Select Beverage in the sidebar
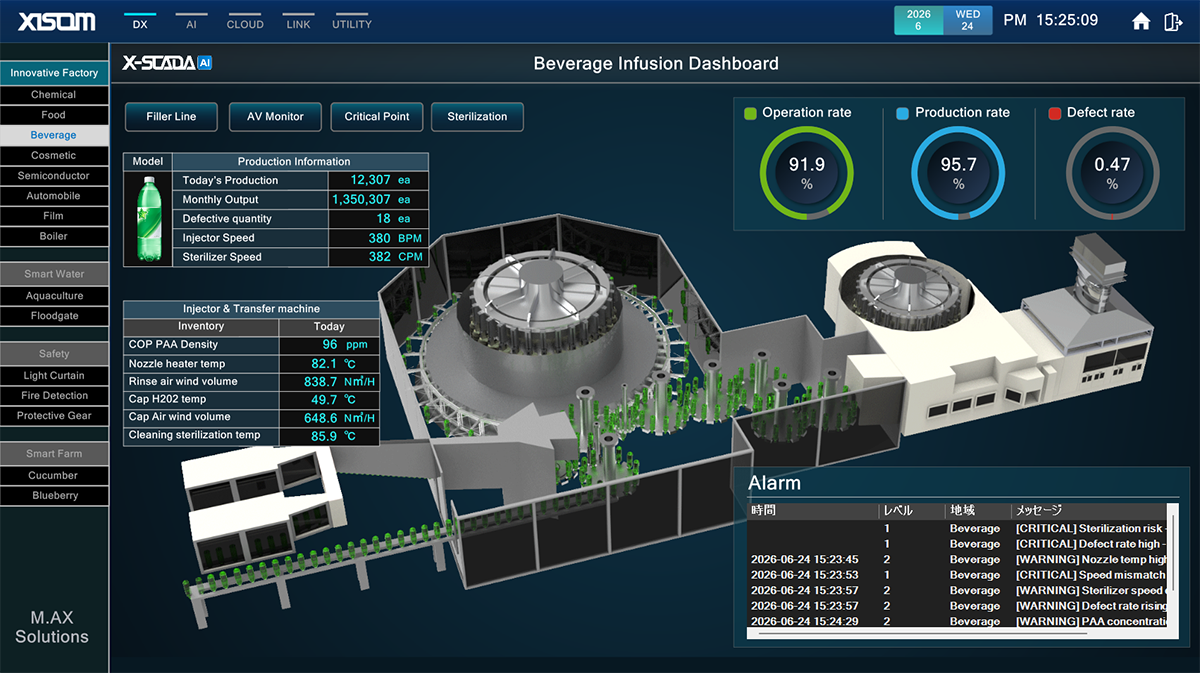This screenshot has height=673, width=1200. click(x=54, y=135)
